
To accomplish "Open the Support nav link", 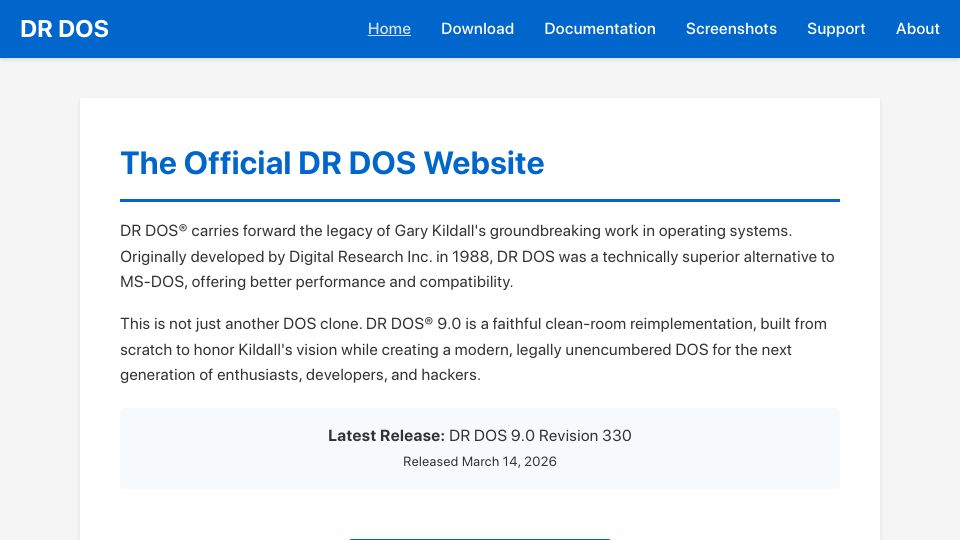I will pos(836,29).
